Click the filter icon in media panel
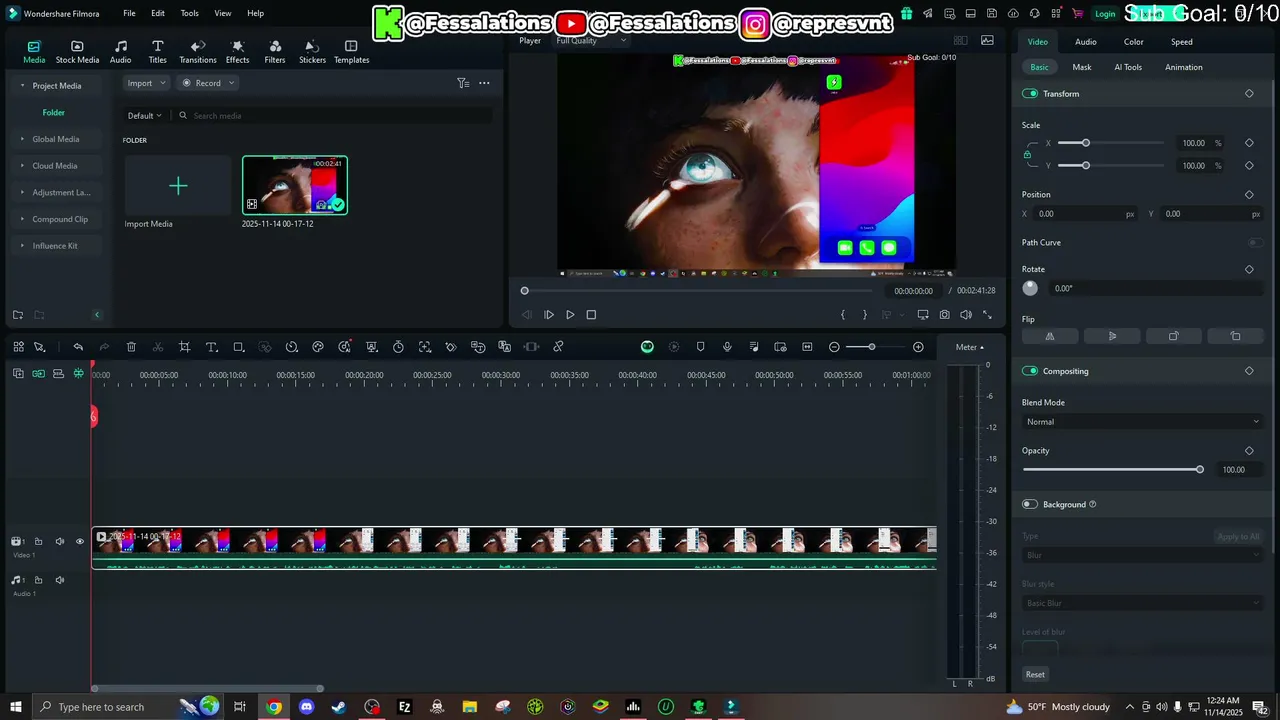The height and width of the screenshot is (720, 1280). tap(463, 83)
